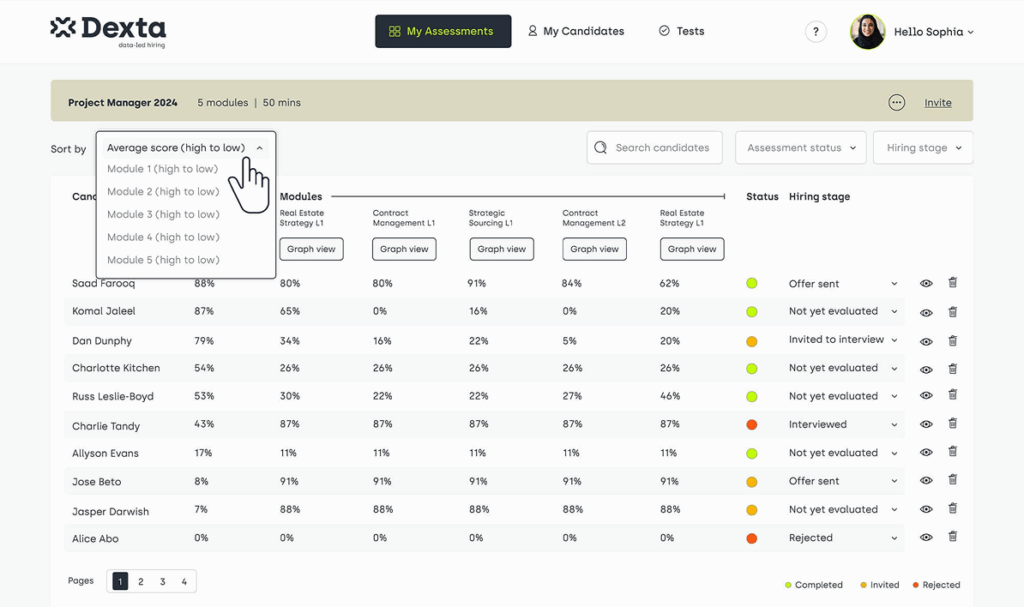Toggle eye icon for Dan Dunphy

pyautogui.click(x=926, y=341)
